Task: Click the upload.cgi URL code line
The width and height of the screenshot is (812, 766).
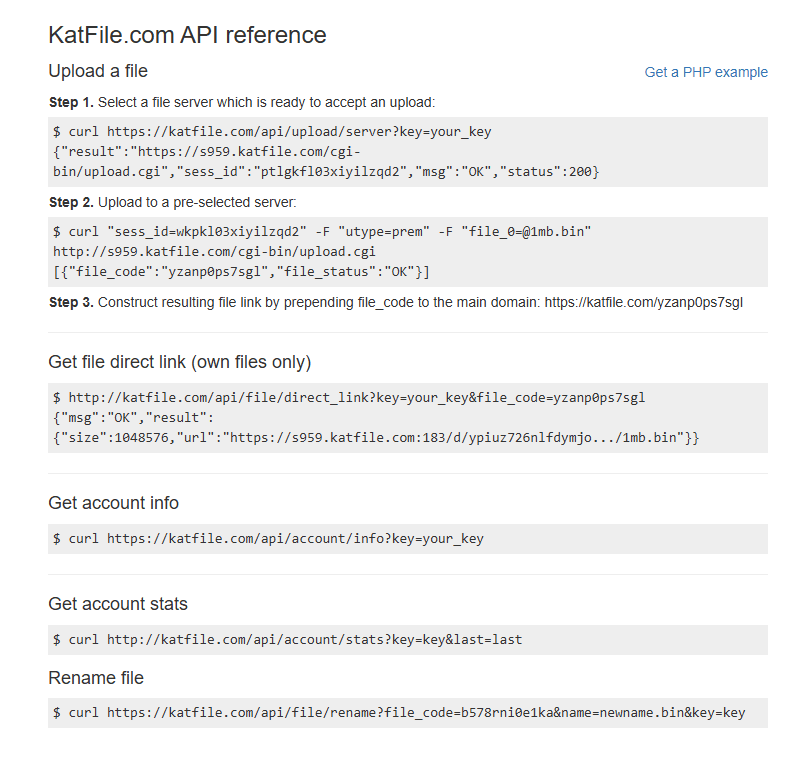Action: pos(214,251)
